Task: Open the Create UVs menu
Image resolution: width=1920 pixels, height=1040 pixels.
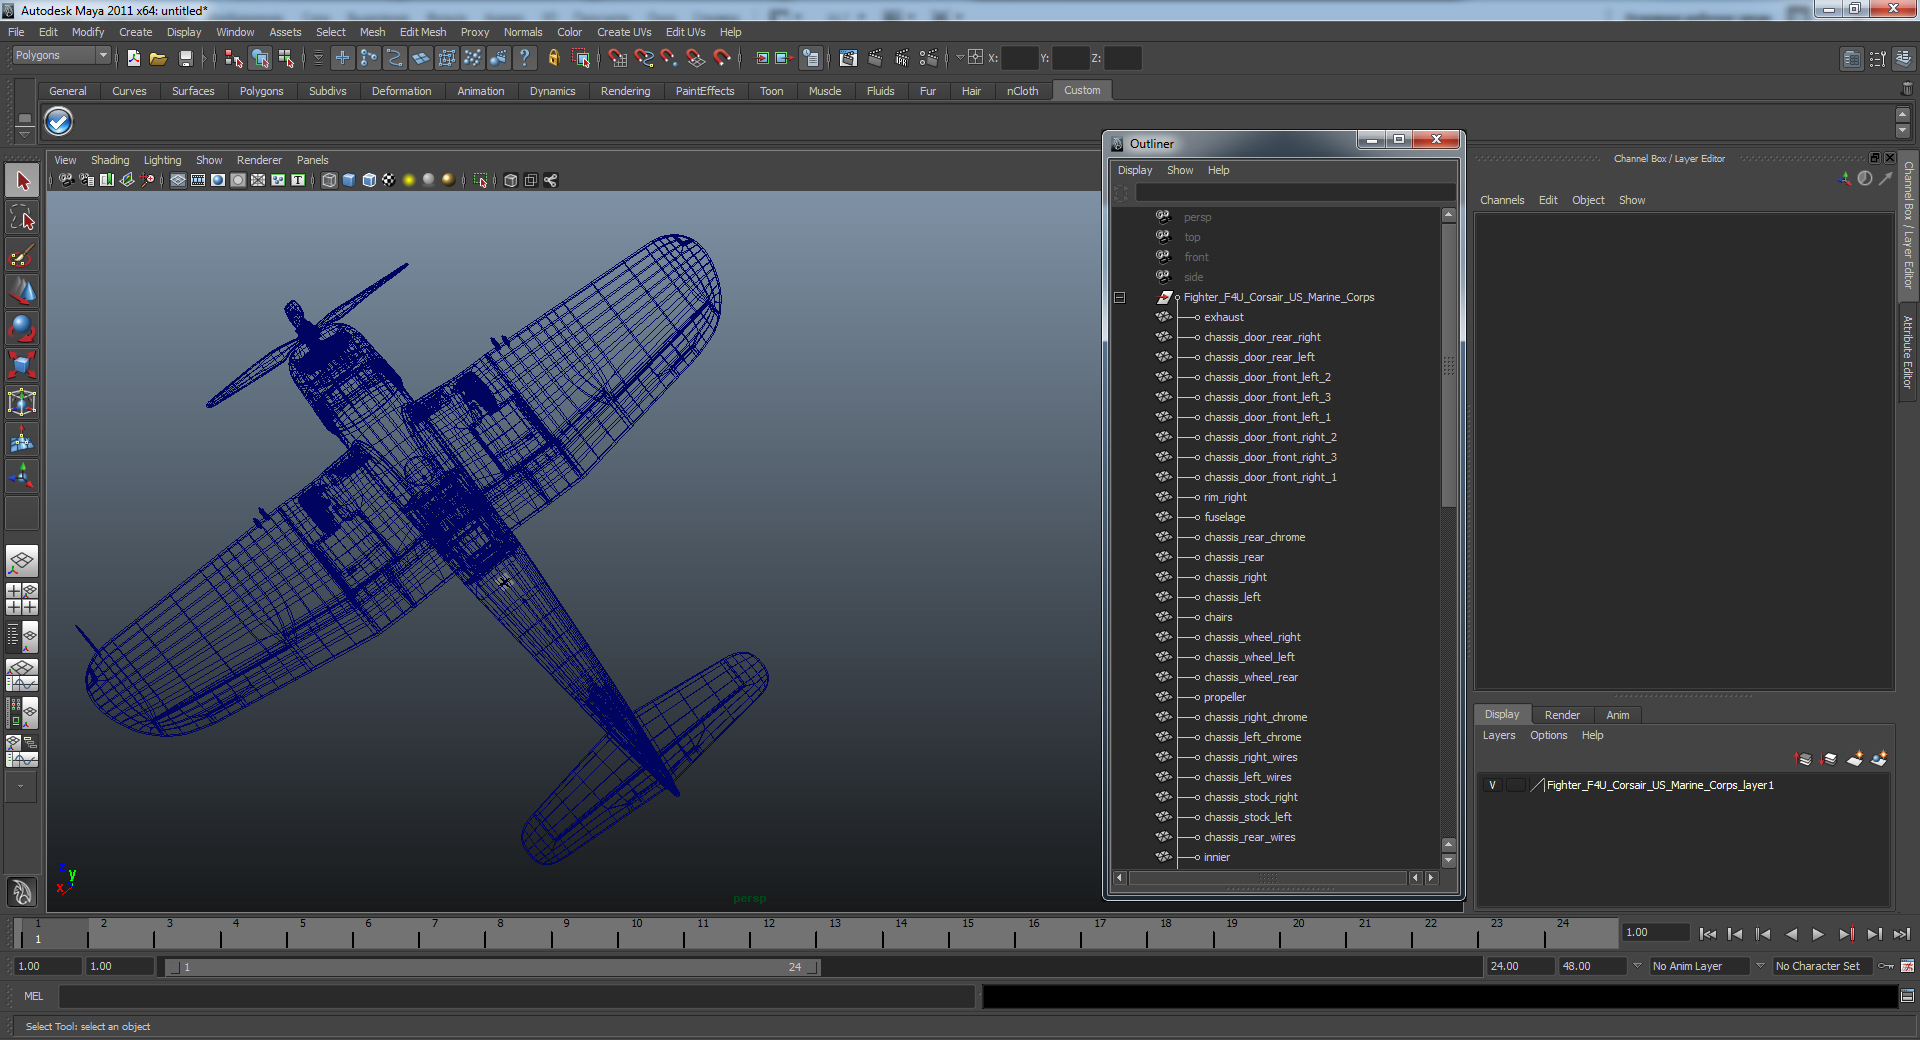Action: coord(624,32)
